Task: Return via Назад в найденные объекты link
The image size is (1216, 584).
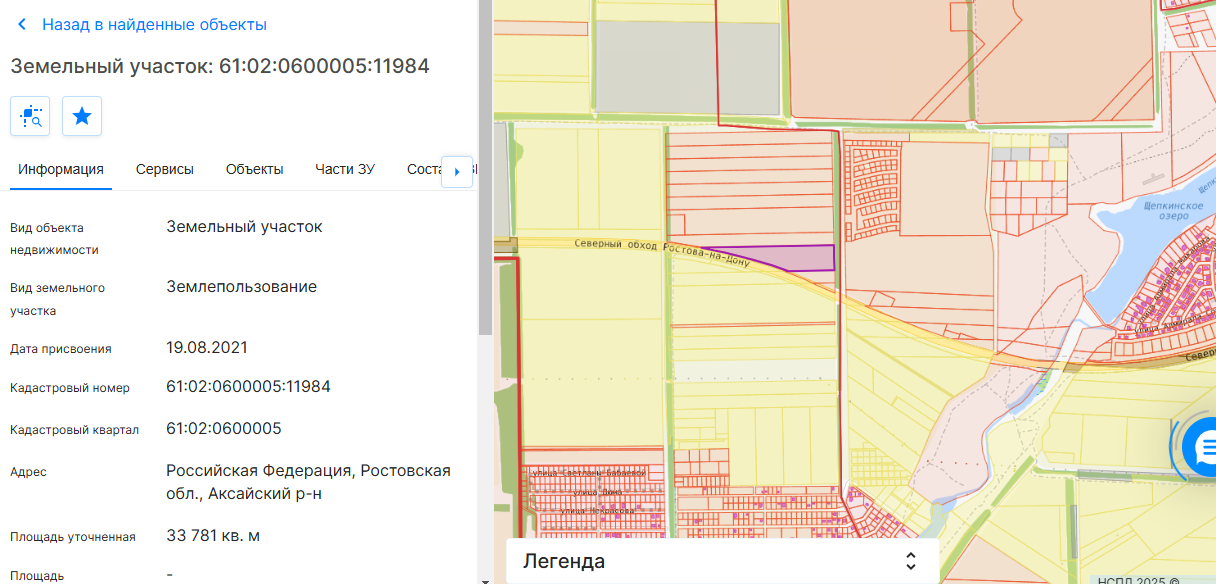Action: click(x=154, y=25)
